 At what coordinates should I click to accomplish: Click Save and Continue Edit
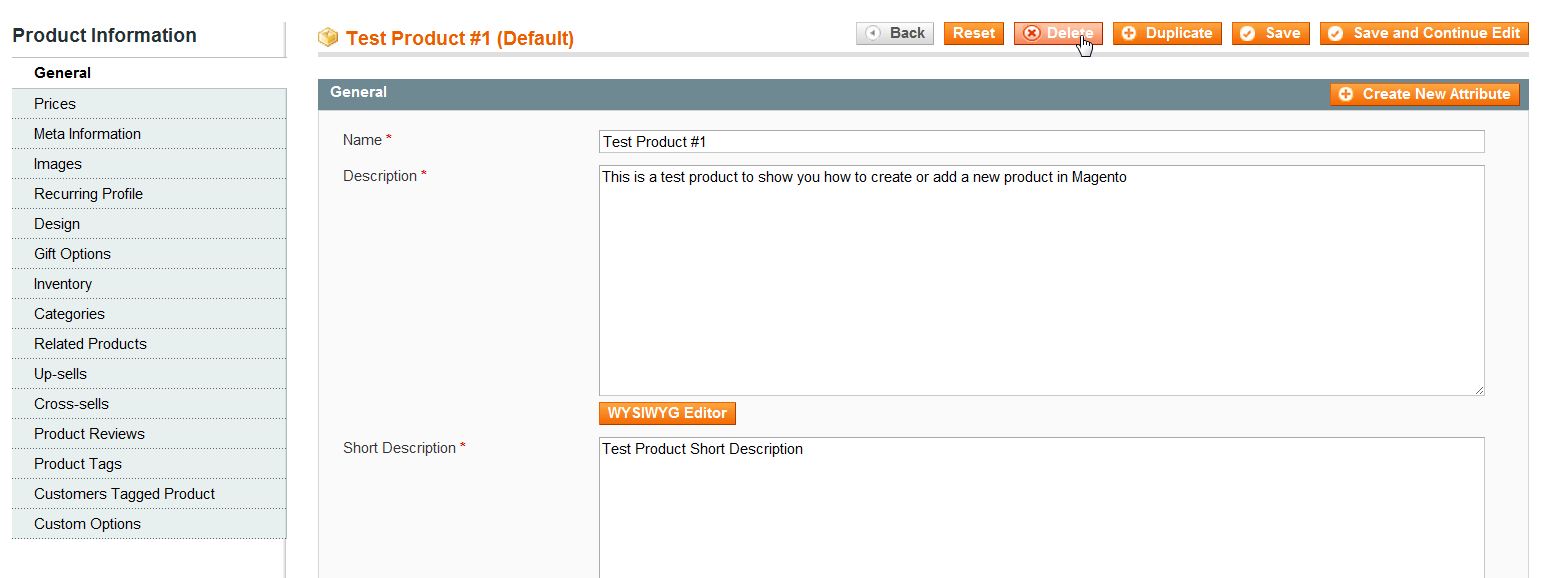click(x=1424, y=33)
